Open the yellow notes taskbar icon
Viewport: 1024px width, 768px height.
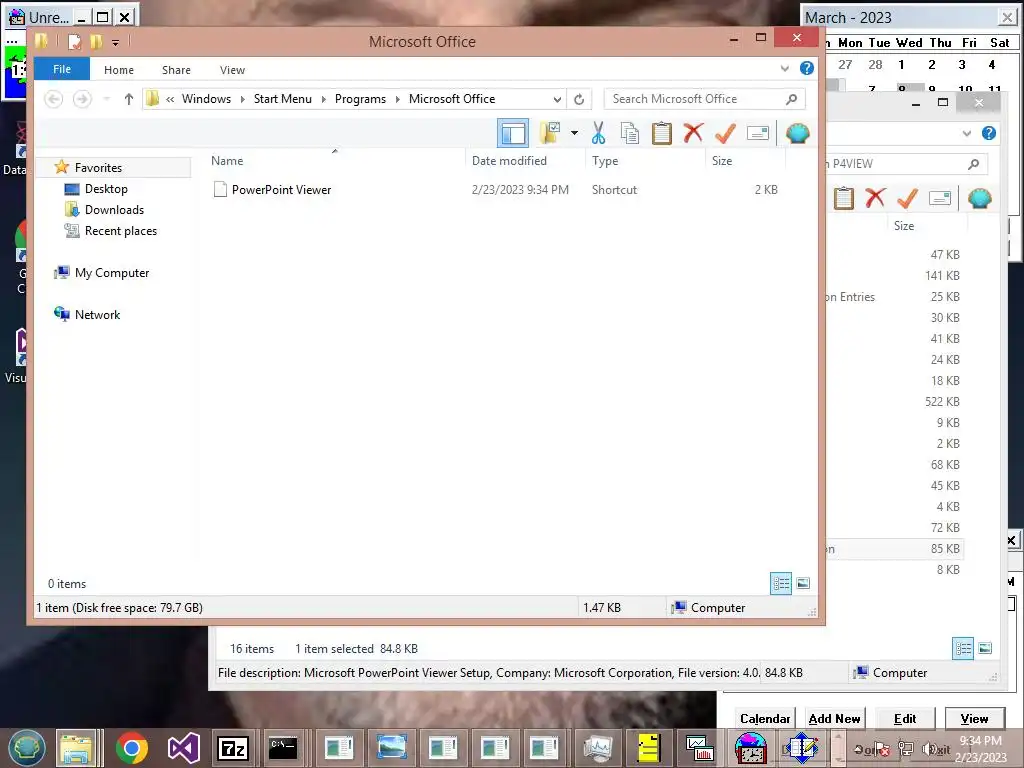pyautogui.click(x=648, y=748)
